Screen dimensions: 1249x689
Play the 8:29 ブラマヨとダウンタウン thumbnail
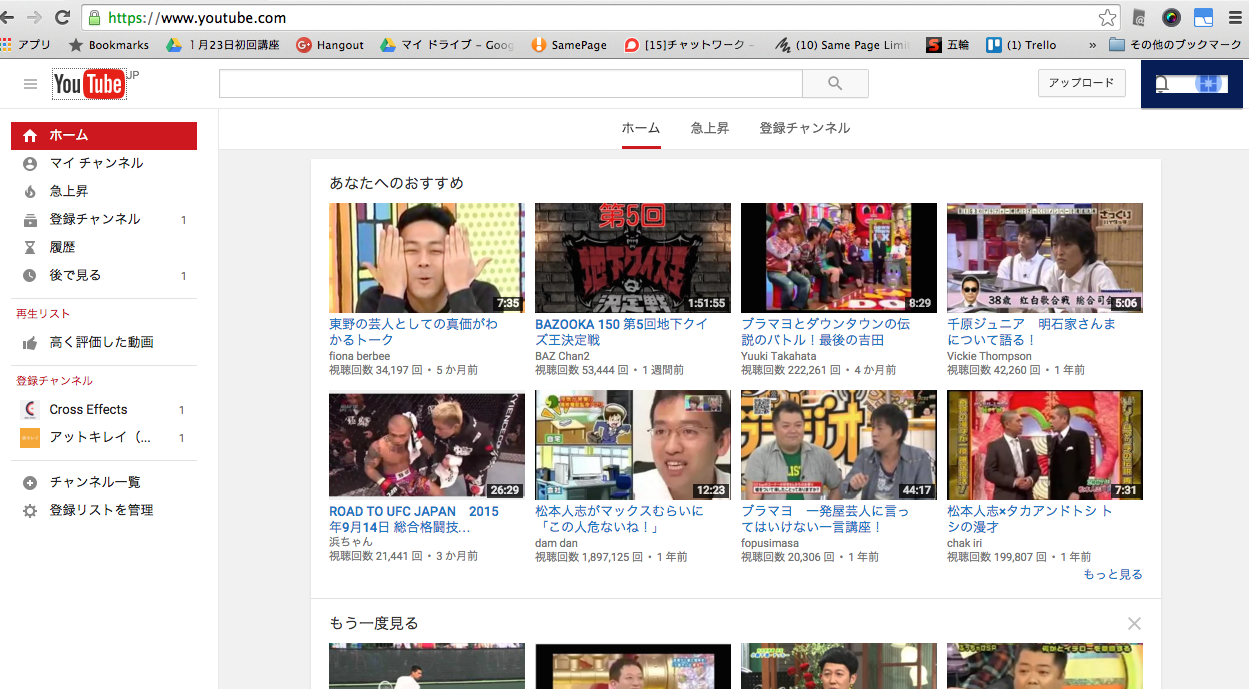point(839,258)
